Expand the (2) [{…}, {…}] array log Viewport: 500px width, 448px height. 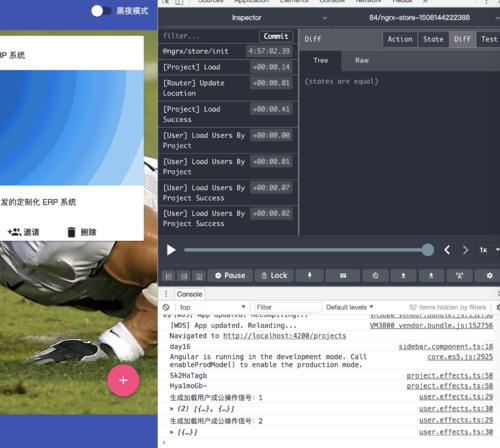[x=172, y=409]
